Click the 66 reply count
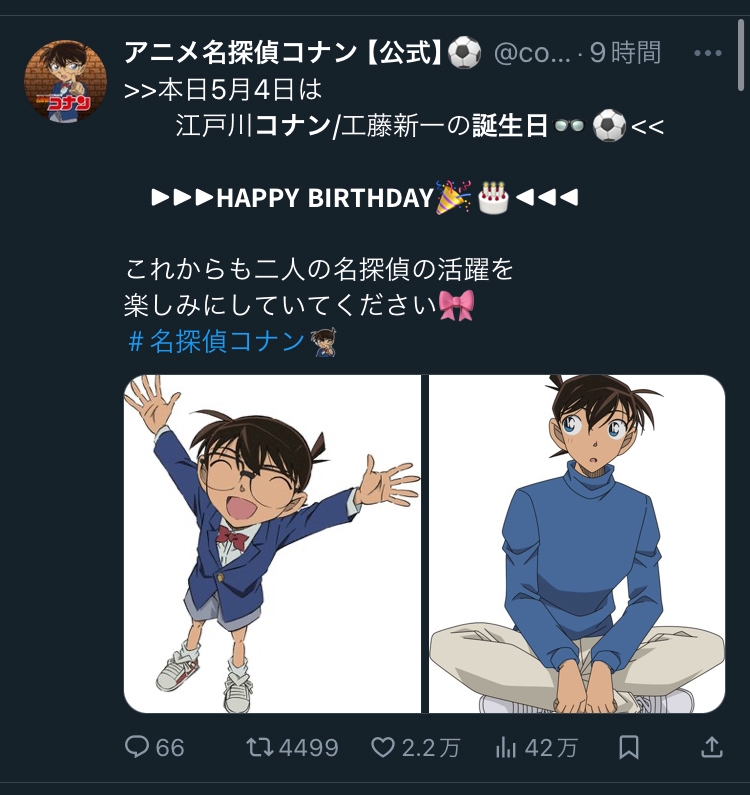Image resolution: width=750 pixels, height=795 pixels. [170, 747]
